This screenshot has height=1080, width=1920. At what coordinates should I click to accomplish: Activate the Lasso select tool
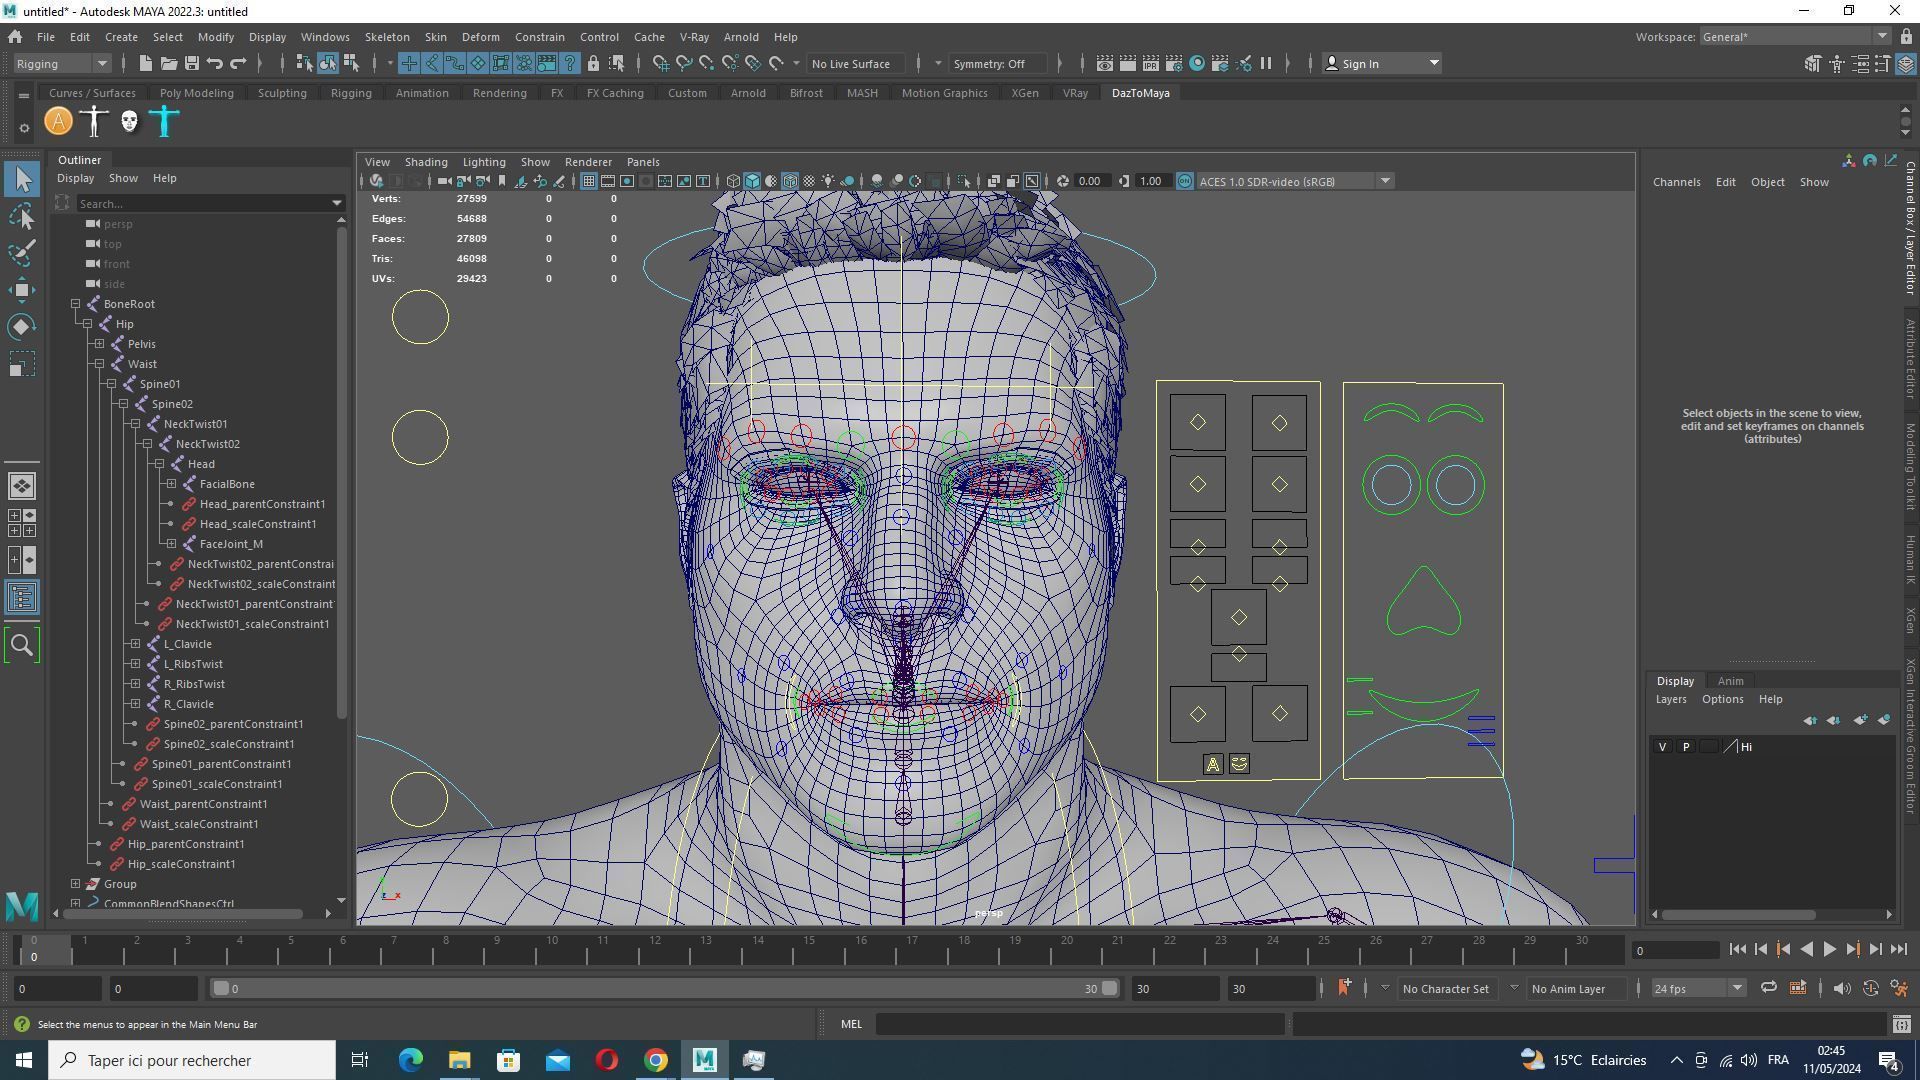click(22, 216)
